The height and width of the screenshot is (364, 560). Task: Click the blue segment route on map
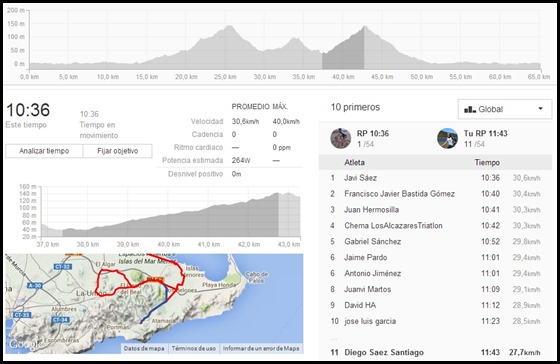coord(157,304)
